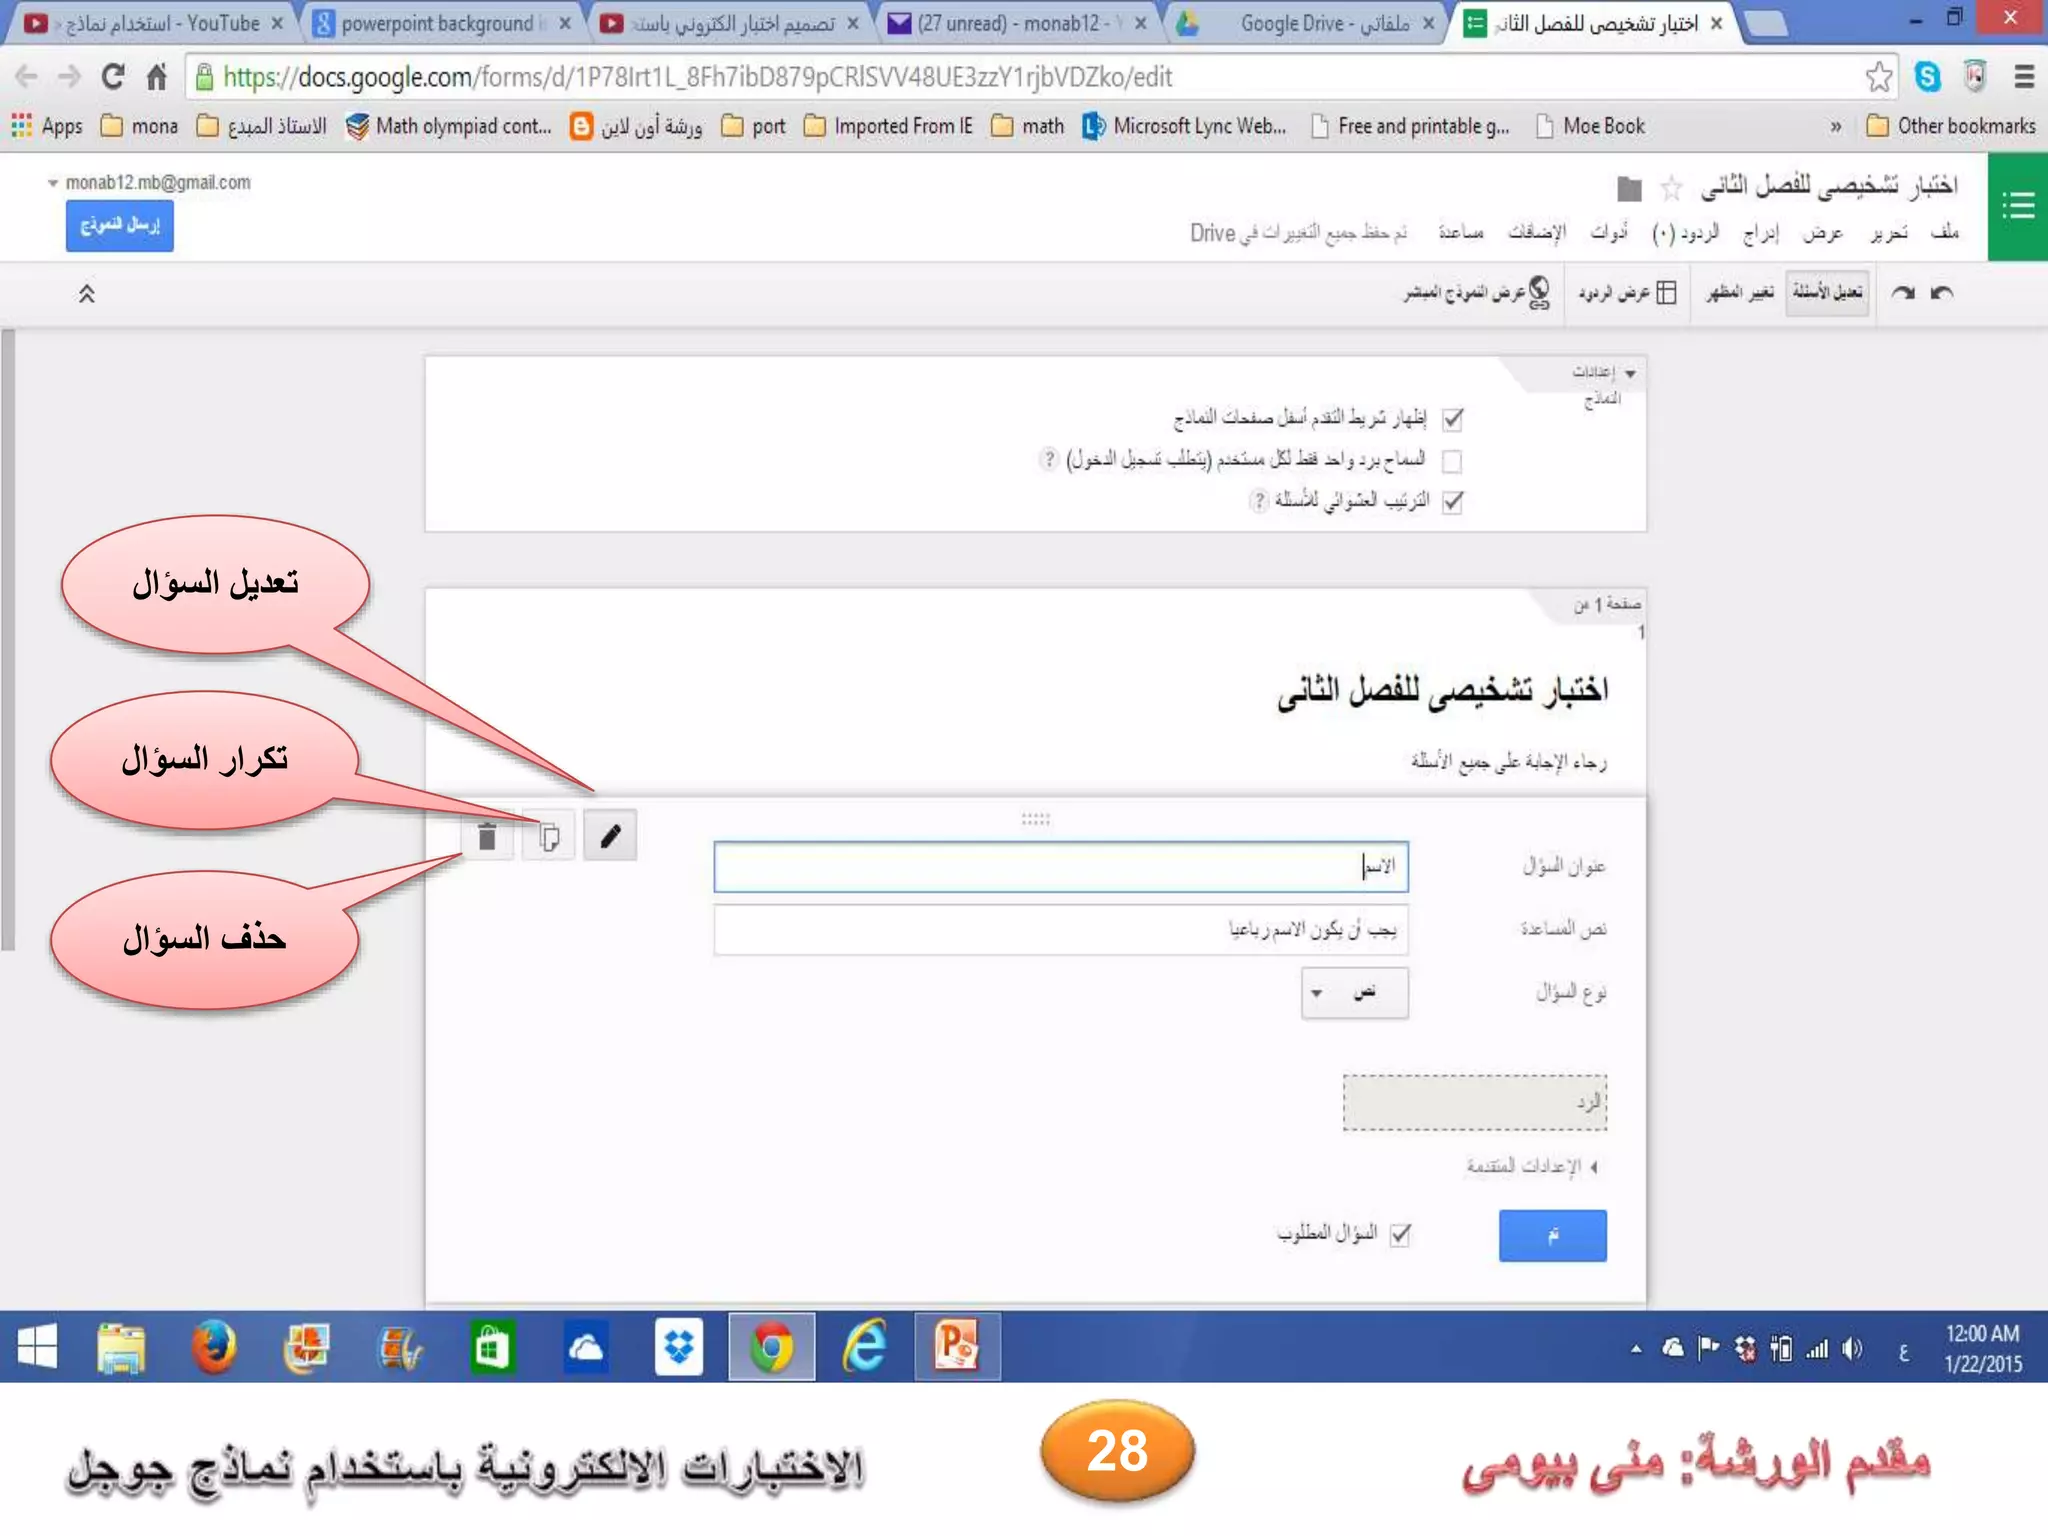Toggle show progress bar checkbox
2048x1536 pixels.
point(1453,419)
